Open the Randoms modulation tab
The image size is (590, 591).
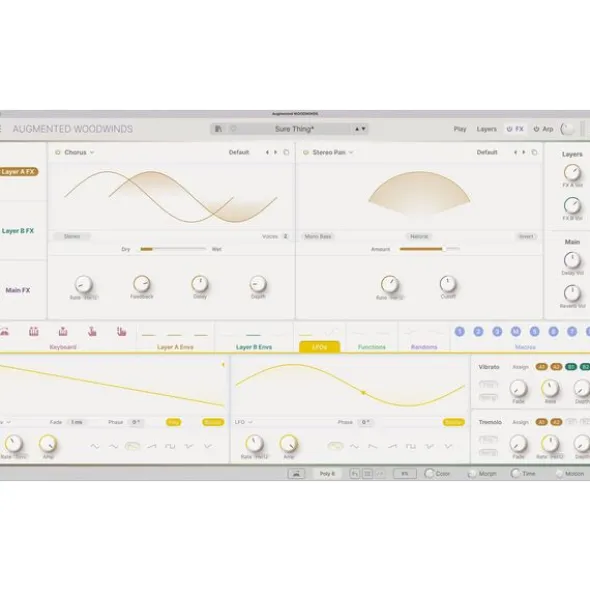(424, 347)
